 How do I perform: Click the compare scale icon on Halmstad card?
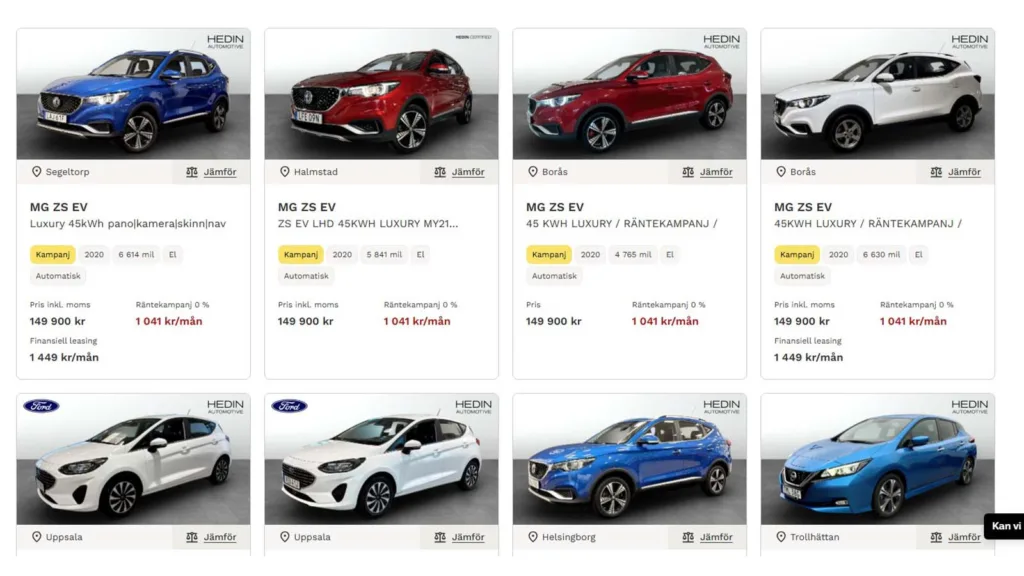[x=440, y=172]
